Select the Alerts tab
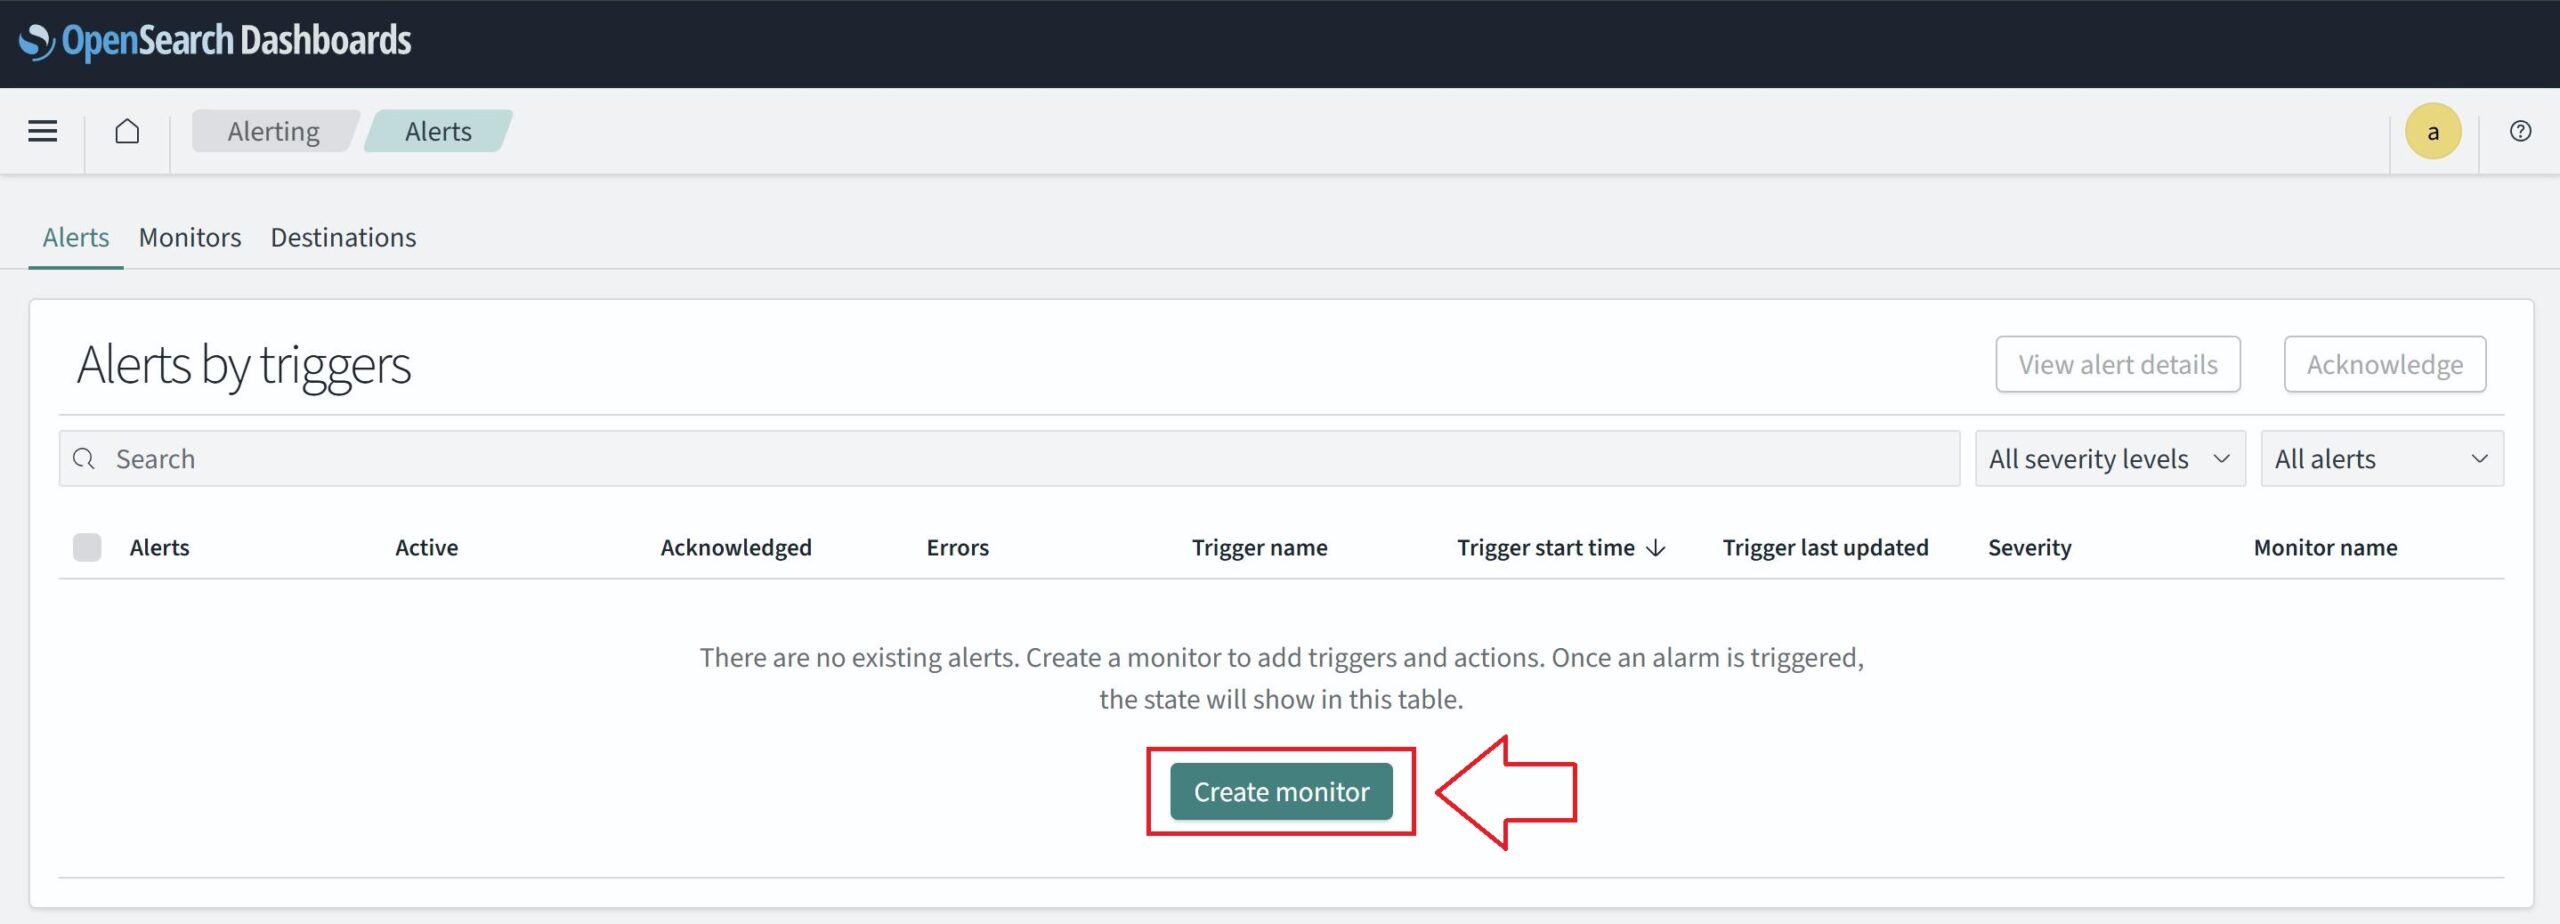The image size is (2560, 924). pos(76,238)
